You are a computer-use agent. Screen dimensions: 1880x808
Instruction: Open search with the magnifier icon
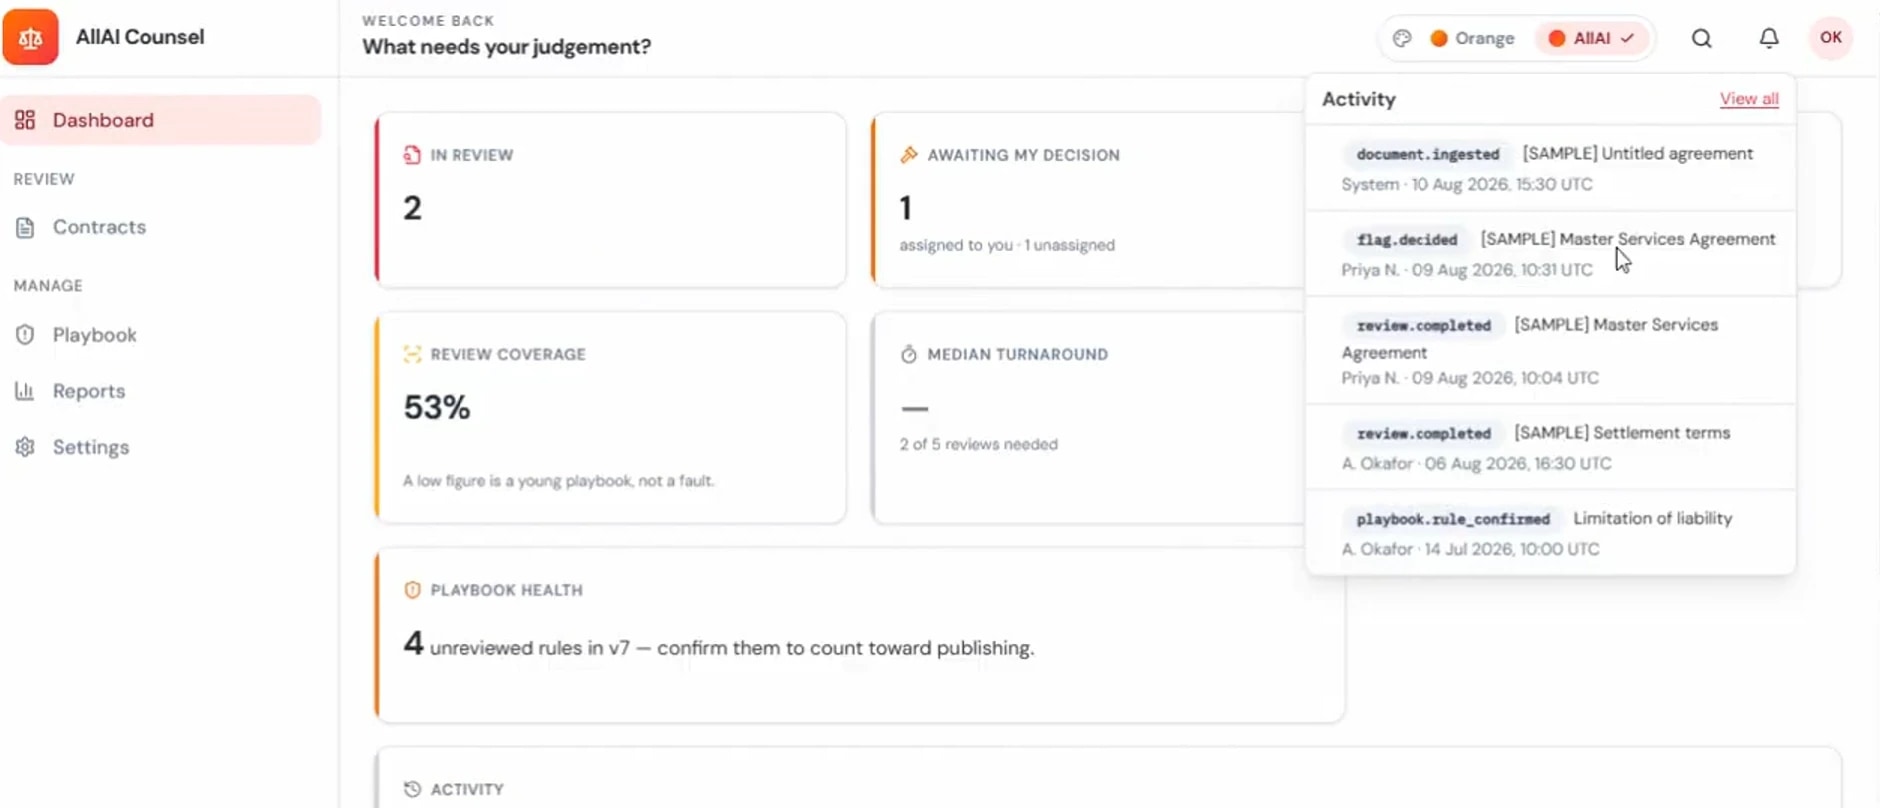(1701, 38)
